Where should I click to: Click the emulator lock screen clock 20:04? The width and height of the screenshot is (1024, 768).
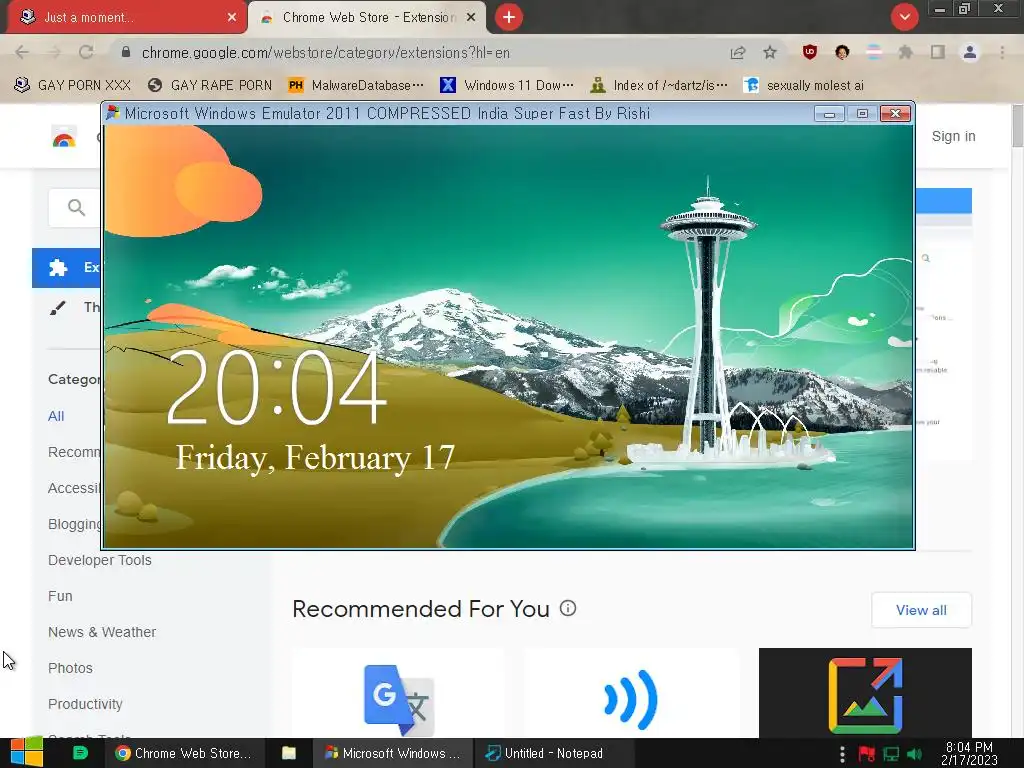(x=277, y=388)
